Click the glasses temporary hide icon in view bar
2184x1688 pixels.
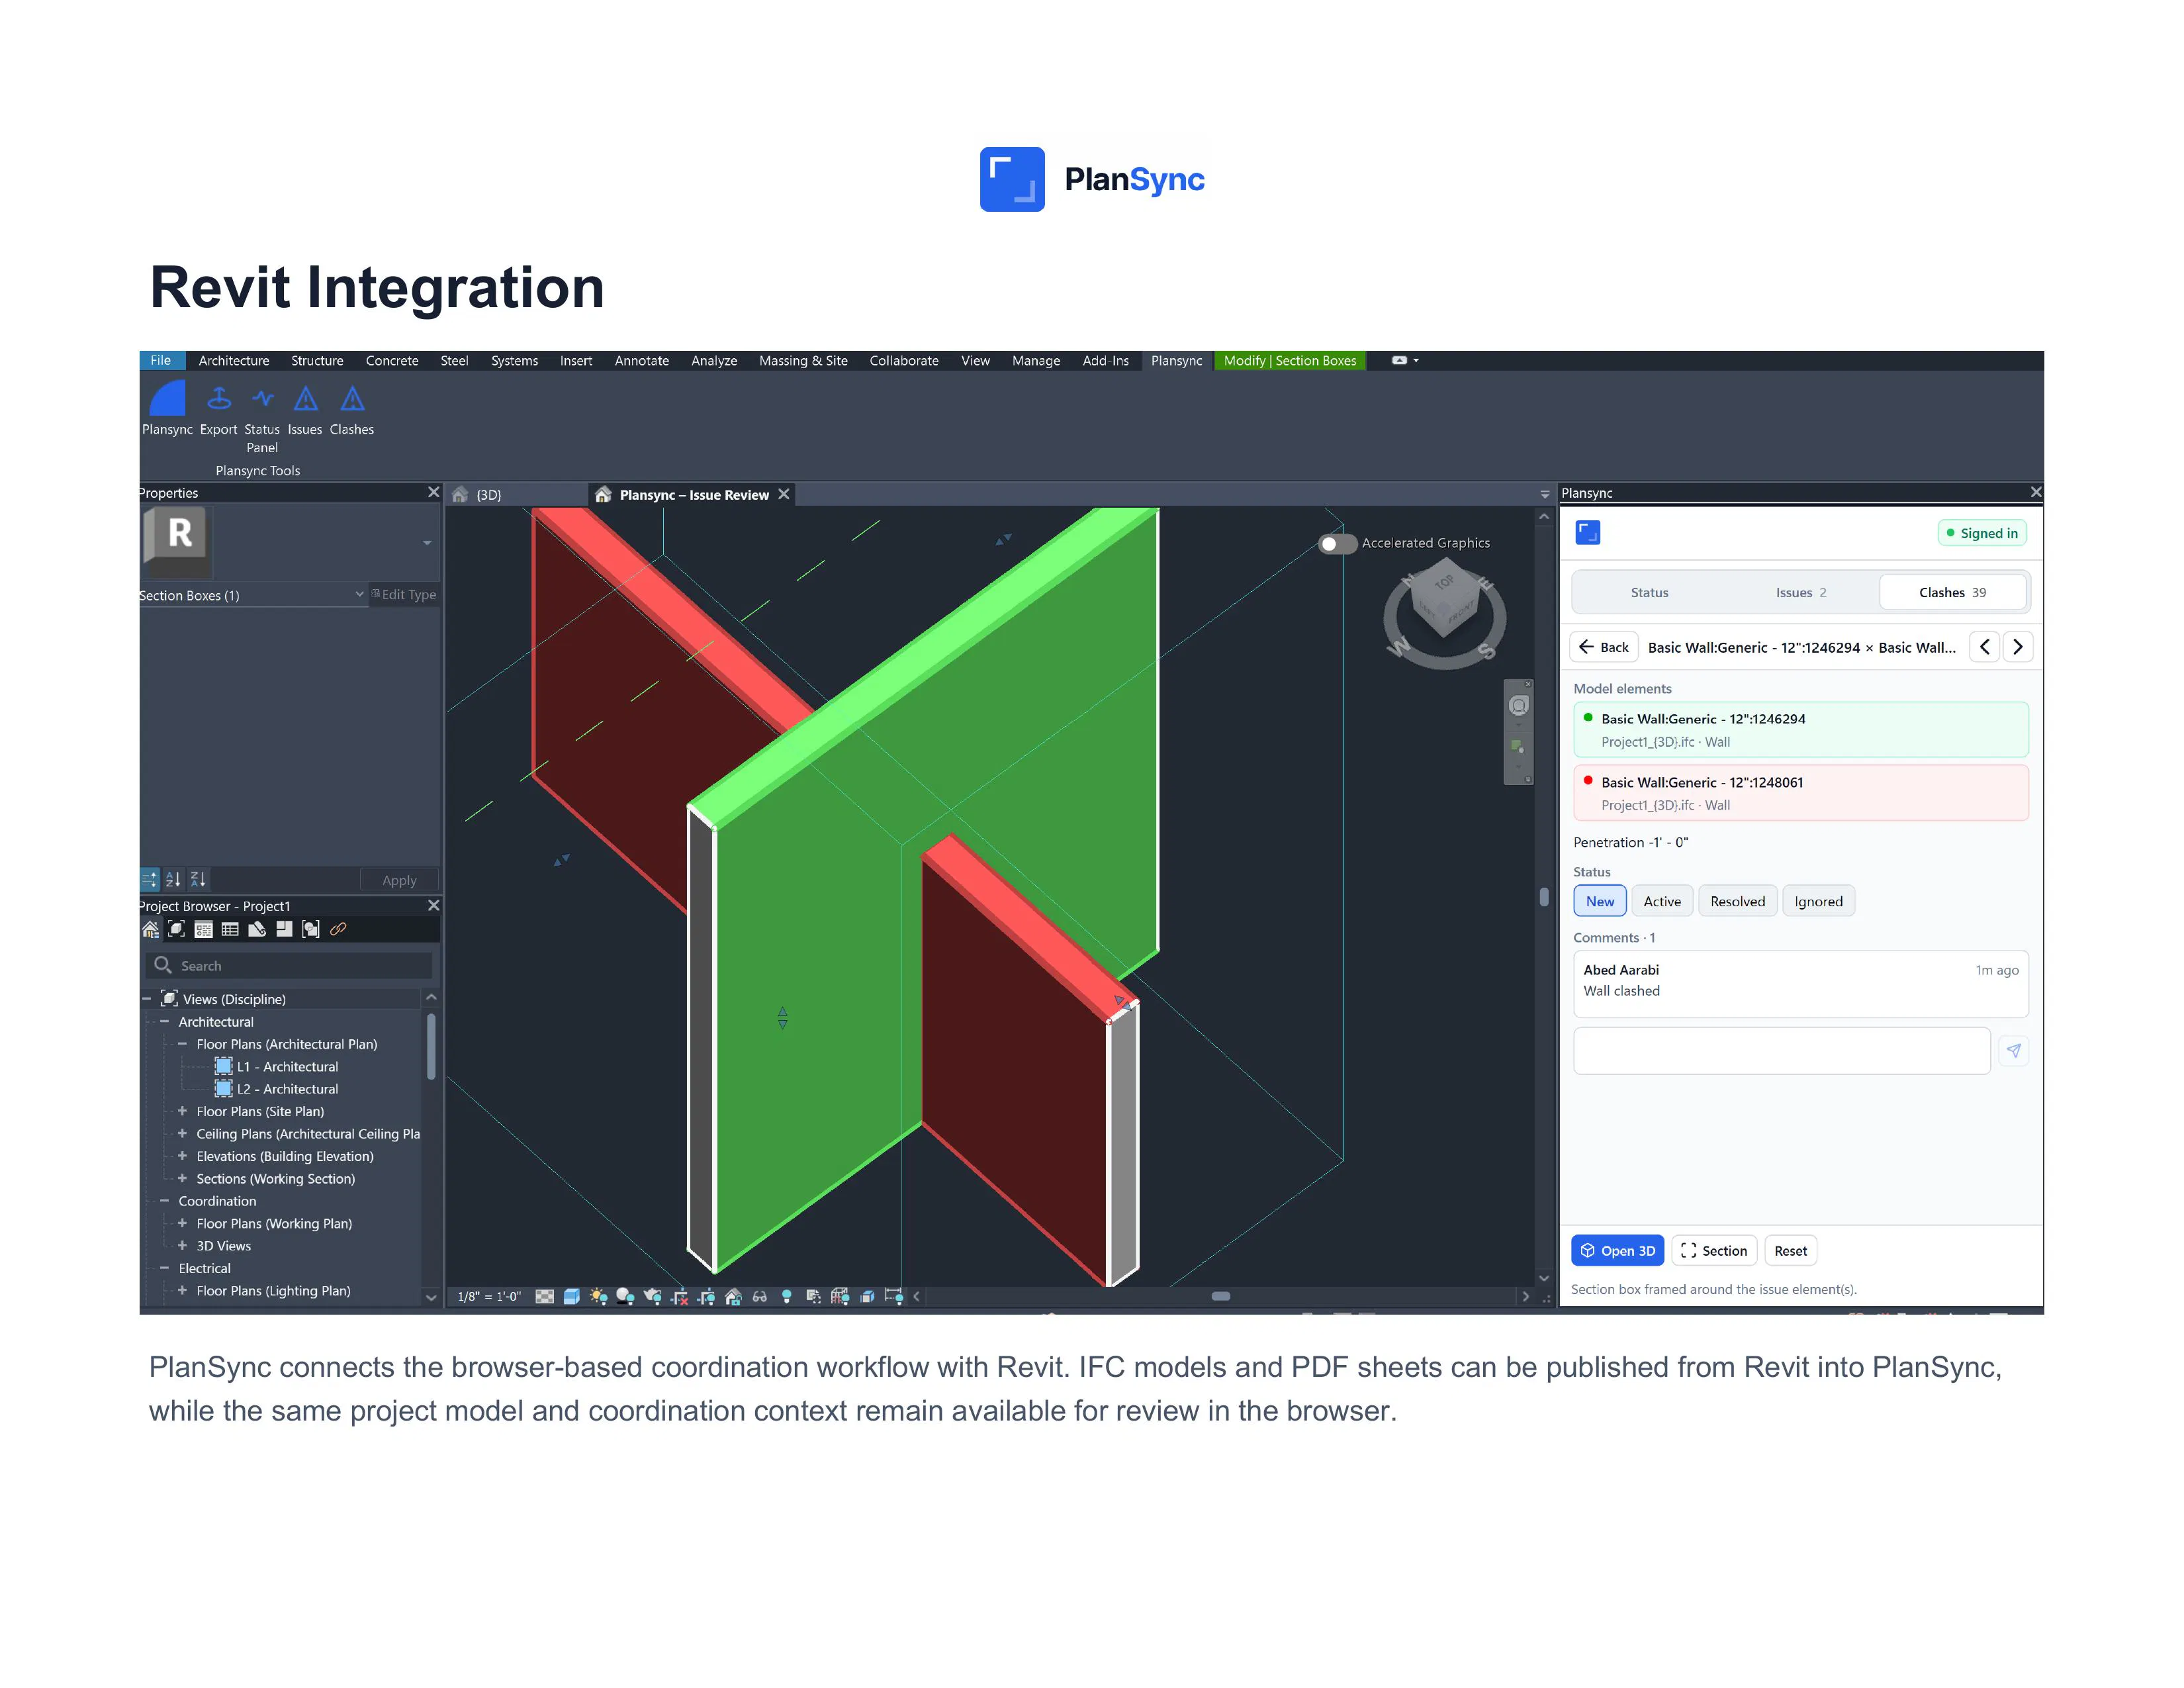760,1296
